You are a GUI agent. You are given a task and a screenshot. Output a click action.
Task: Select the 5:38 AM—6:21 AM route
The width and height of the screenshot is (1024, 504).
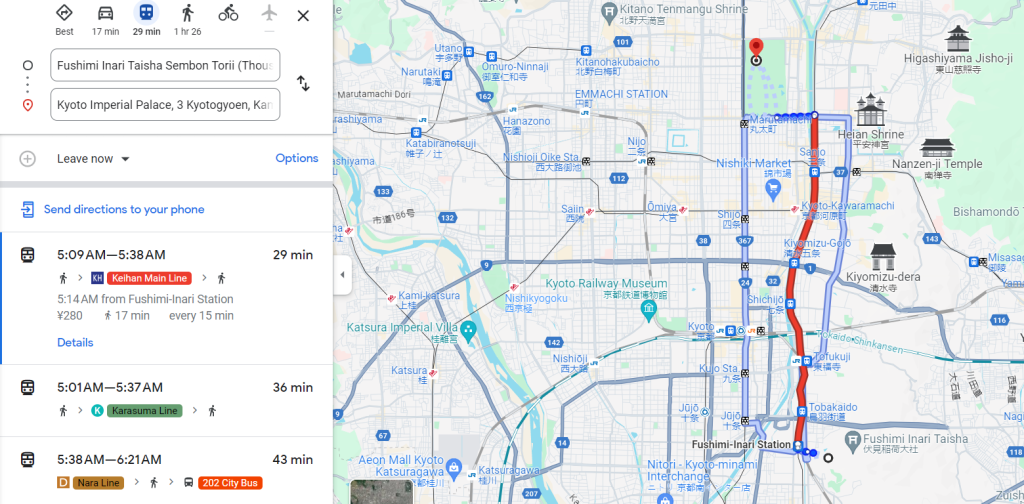pos(167,471)
